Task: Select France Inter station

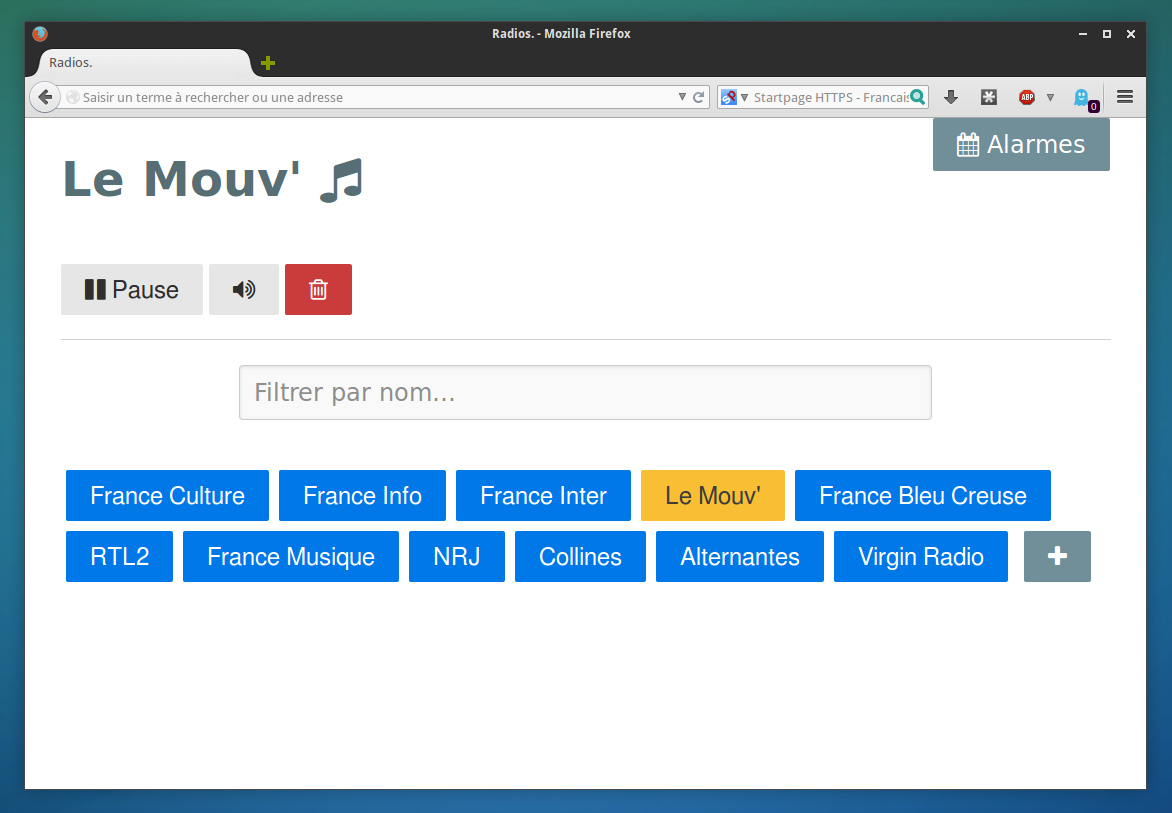Action: [x=543, y=495]
